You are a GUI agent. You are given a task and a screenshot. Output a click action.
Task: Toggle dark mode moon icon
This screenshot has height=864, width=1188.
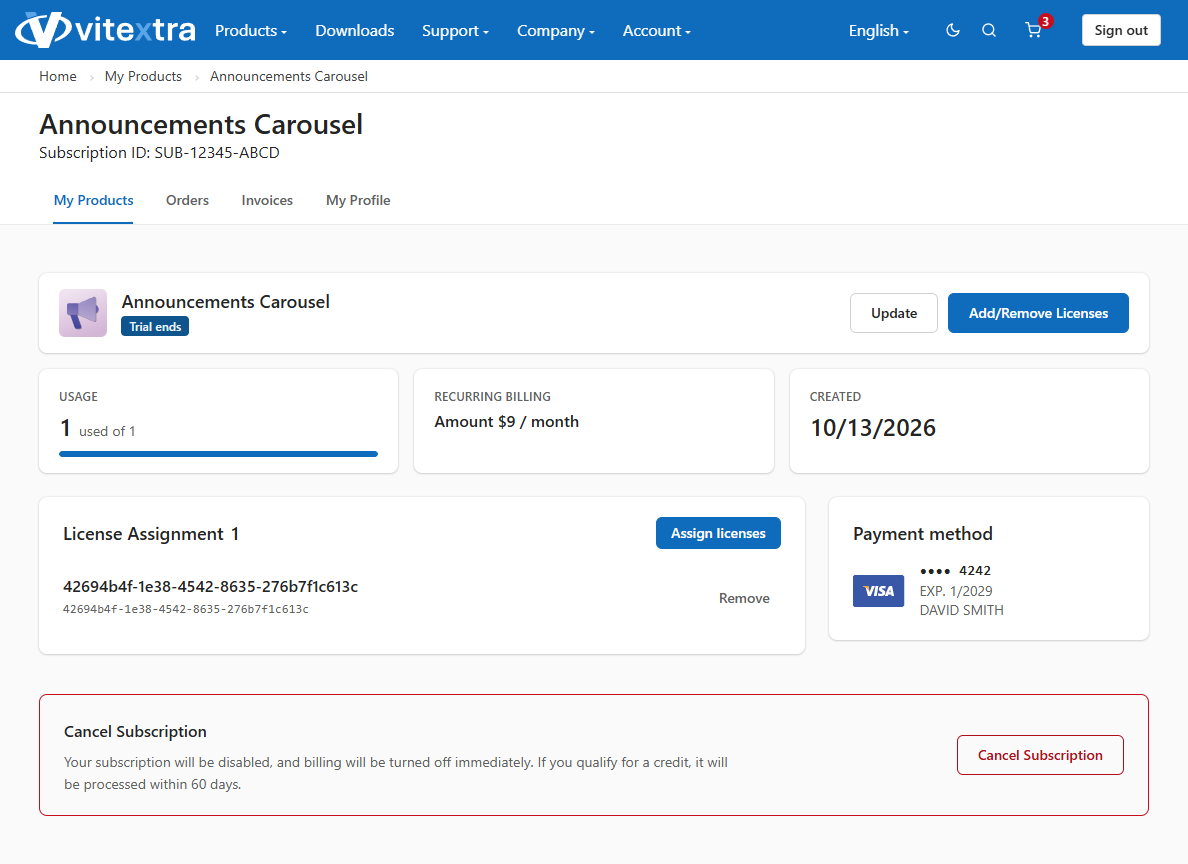(x=953, y=30)
